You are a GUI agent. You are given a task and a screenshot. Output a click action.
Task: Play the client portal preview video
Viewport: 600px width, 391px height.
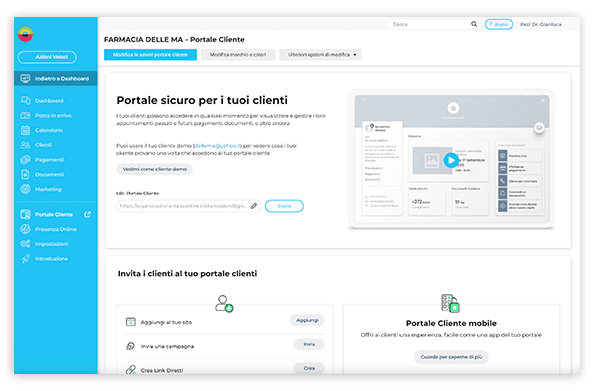451,160
